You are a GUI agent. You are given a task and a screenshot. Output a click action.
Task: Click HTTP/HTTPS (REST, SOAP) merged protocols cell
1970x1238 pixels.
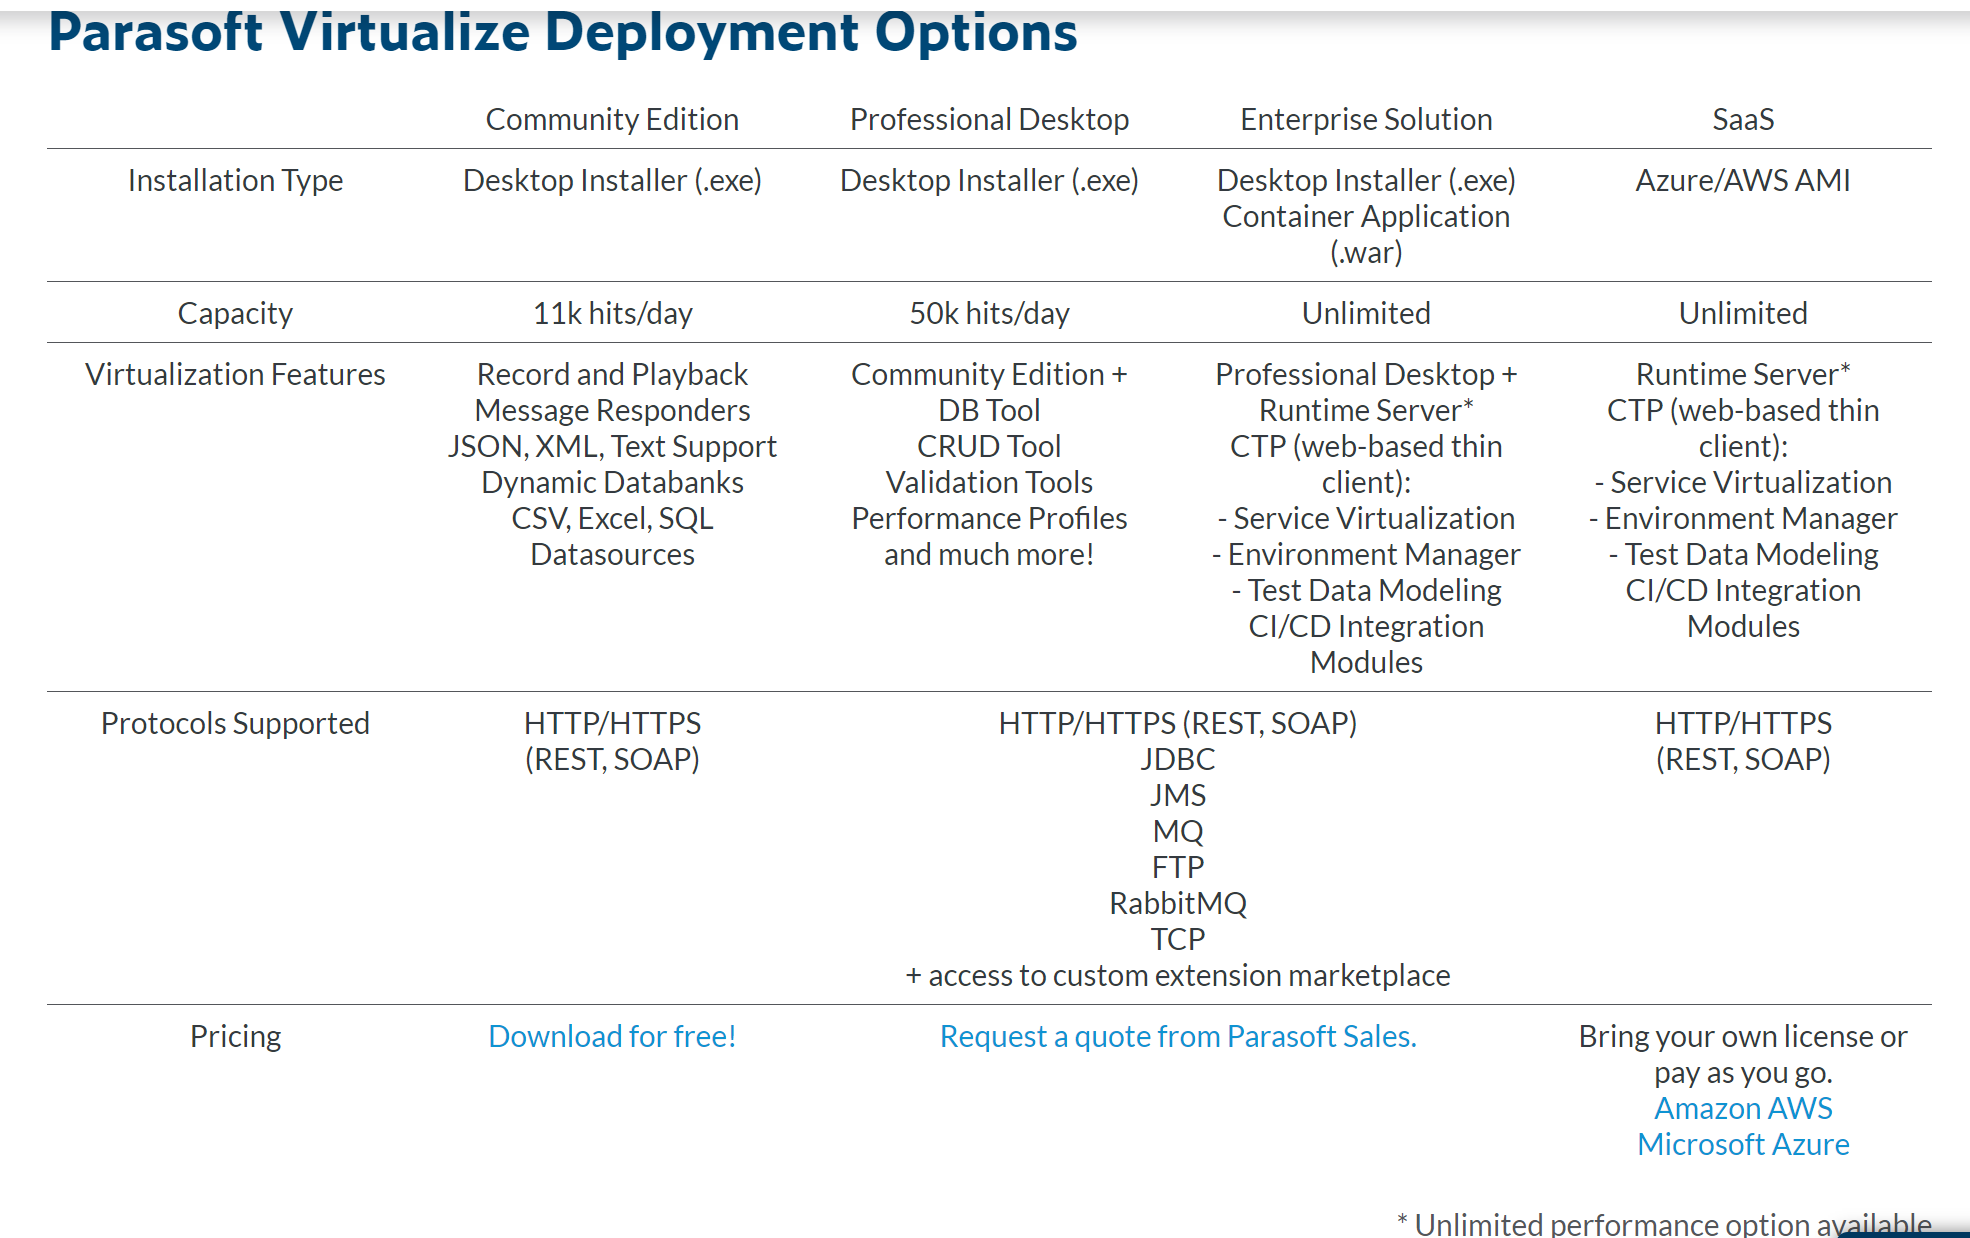coord(1178,723)
